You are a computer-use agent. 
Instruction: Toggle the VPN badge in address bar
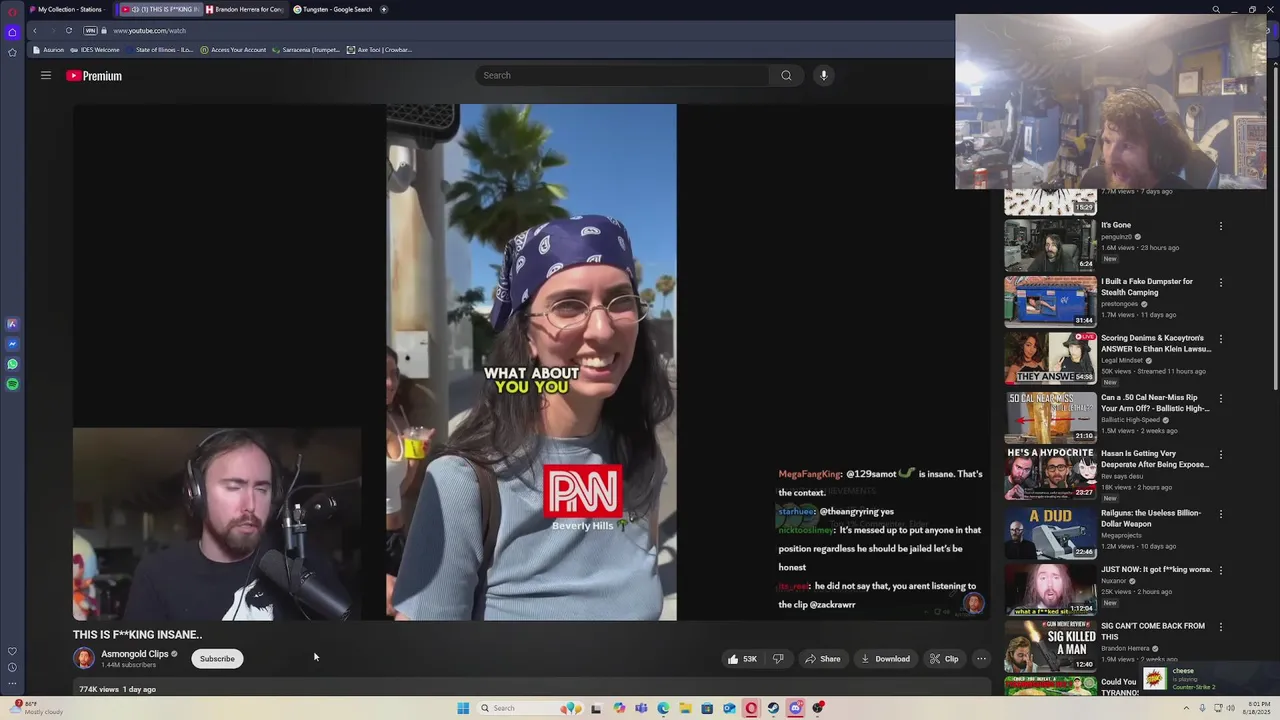(x=91, y=30)
